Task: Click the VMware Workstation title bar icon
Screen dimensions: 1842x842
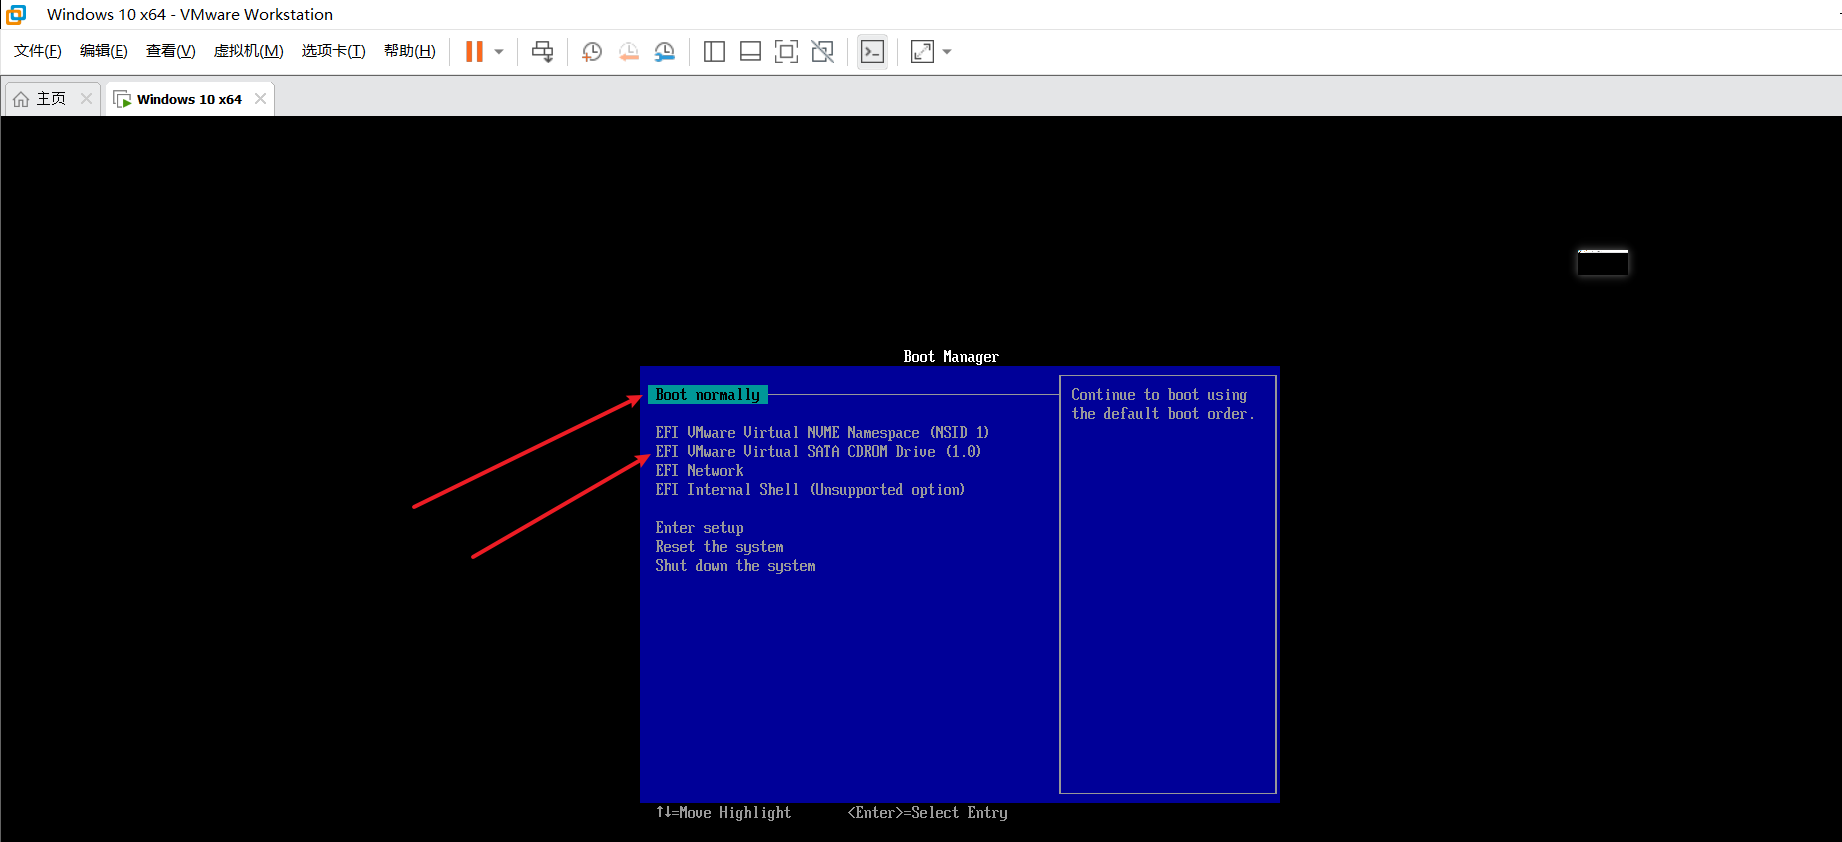Action: point(16,14)
